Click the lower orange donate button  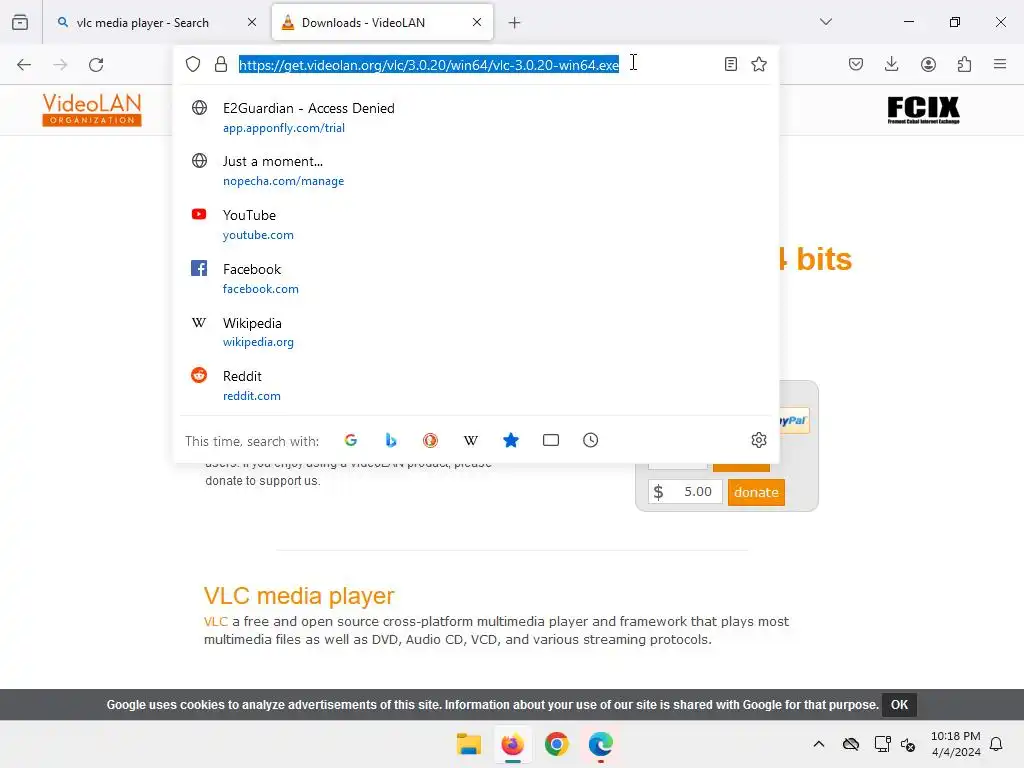(756, 492)
